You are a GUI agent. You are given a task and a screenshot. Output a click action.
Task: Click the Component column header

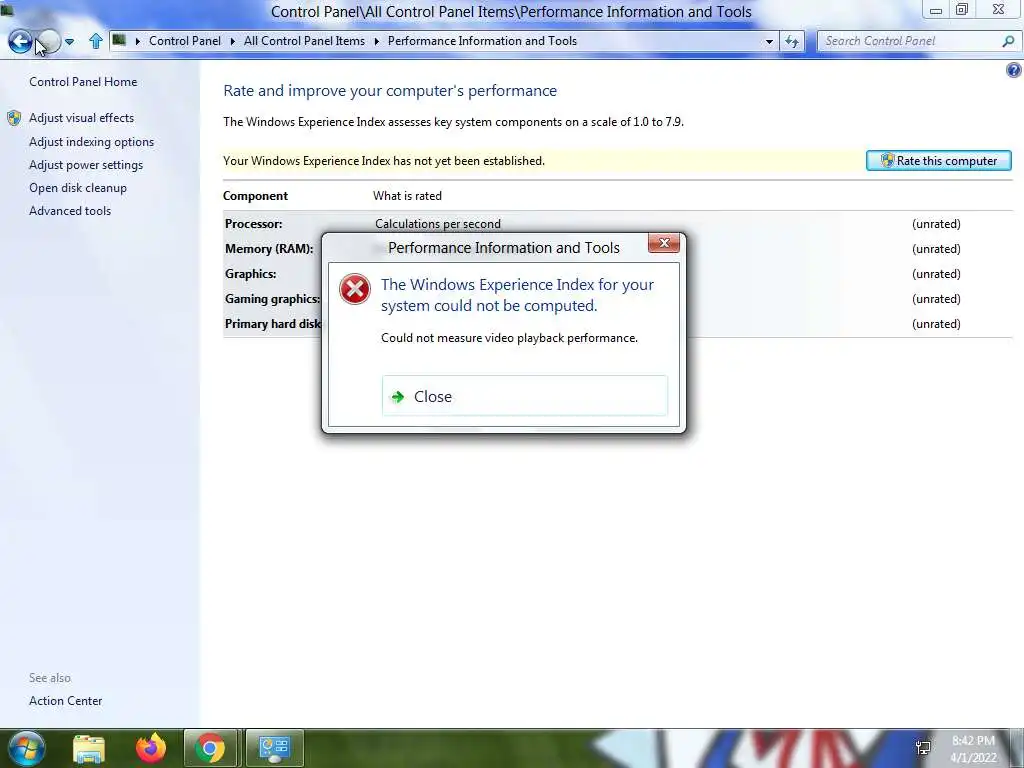click(255, 196)
